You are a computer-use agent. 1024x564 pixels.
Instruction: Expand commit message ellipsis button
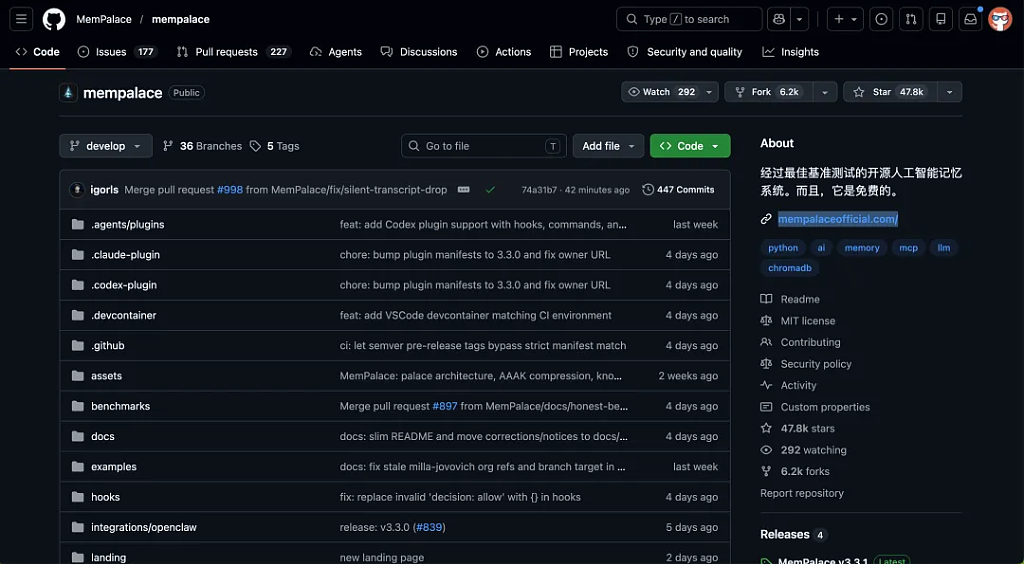[464, 190]
